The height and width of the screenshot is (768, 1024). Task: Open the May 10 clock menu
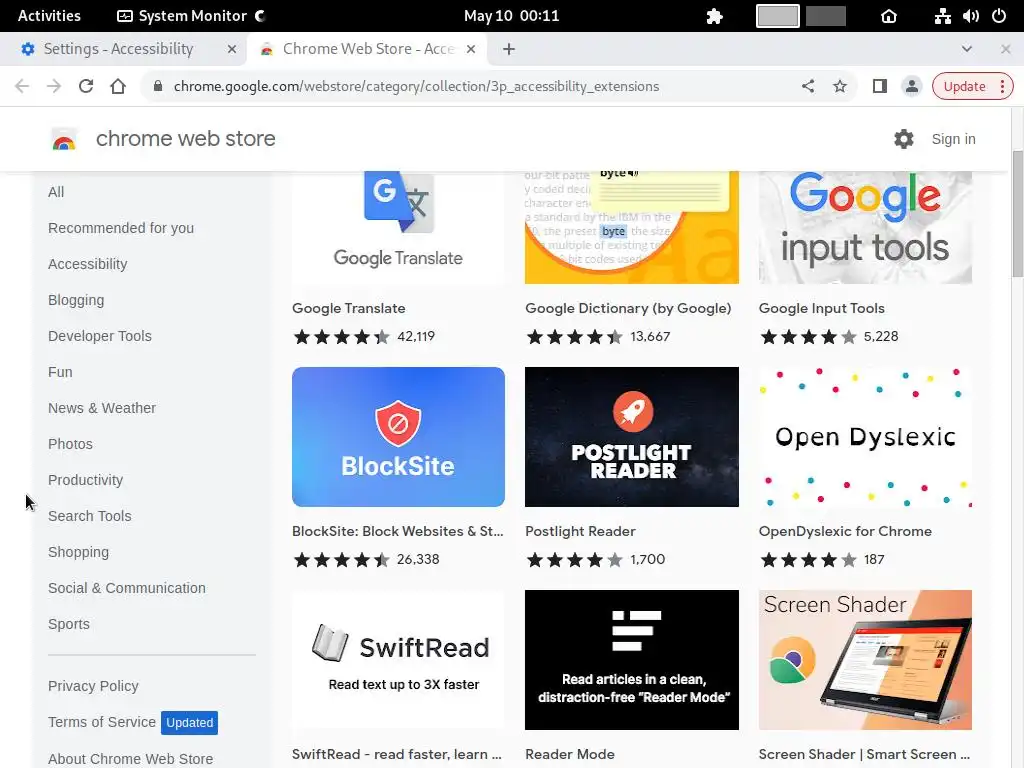click(511, 16)
